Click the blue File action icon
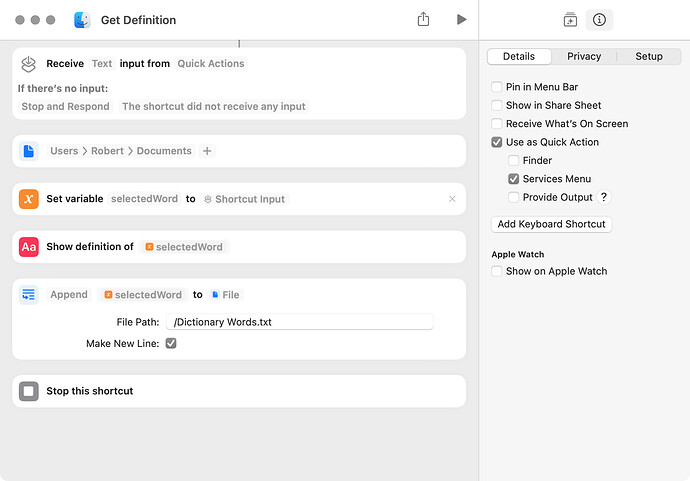690x481 pixels. [29, 151]
